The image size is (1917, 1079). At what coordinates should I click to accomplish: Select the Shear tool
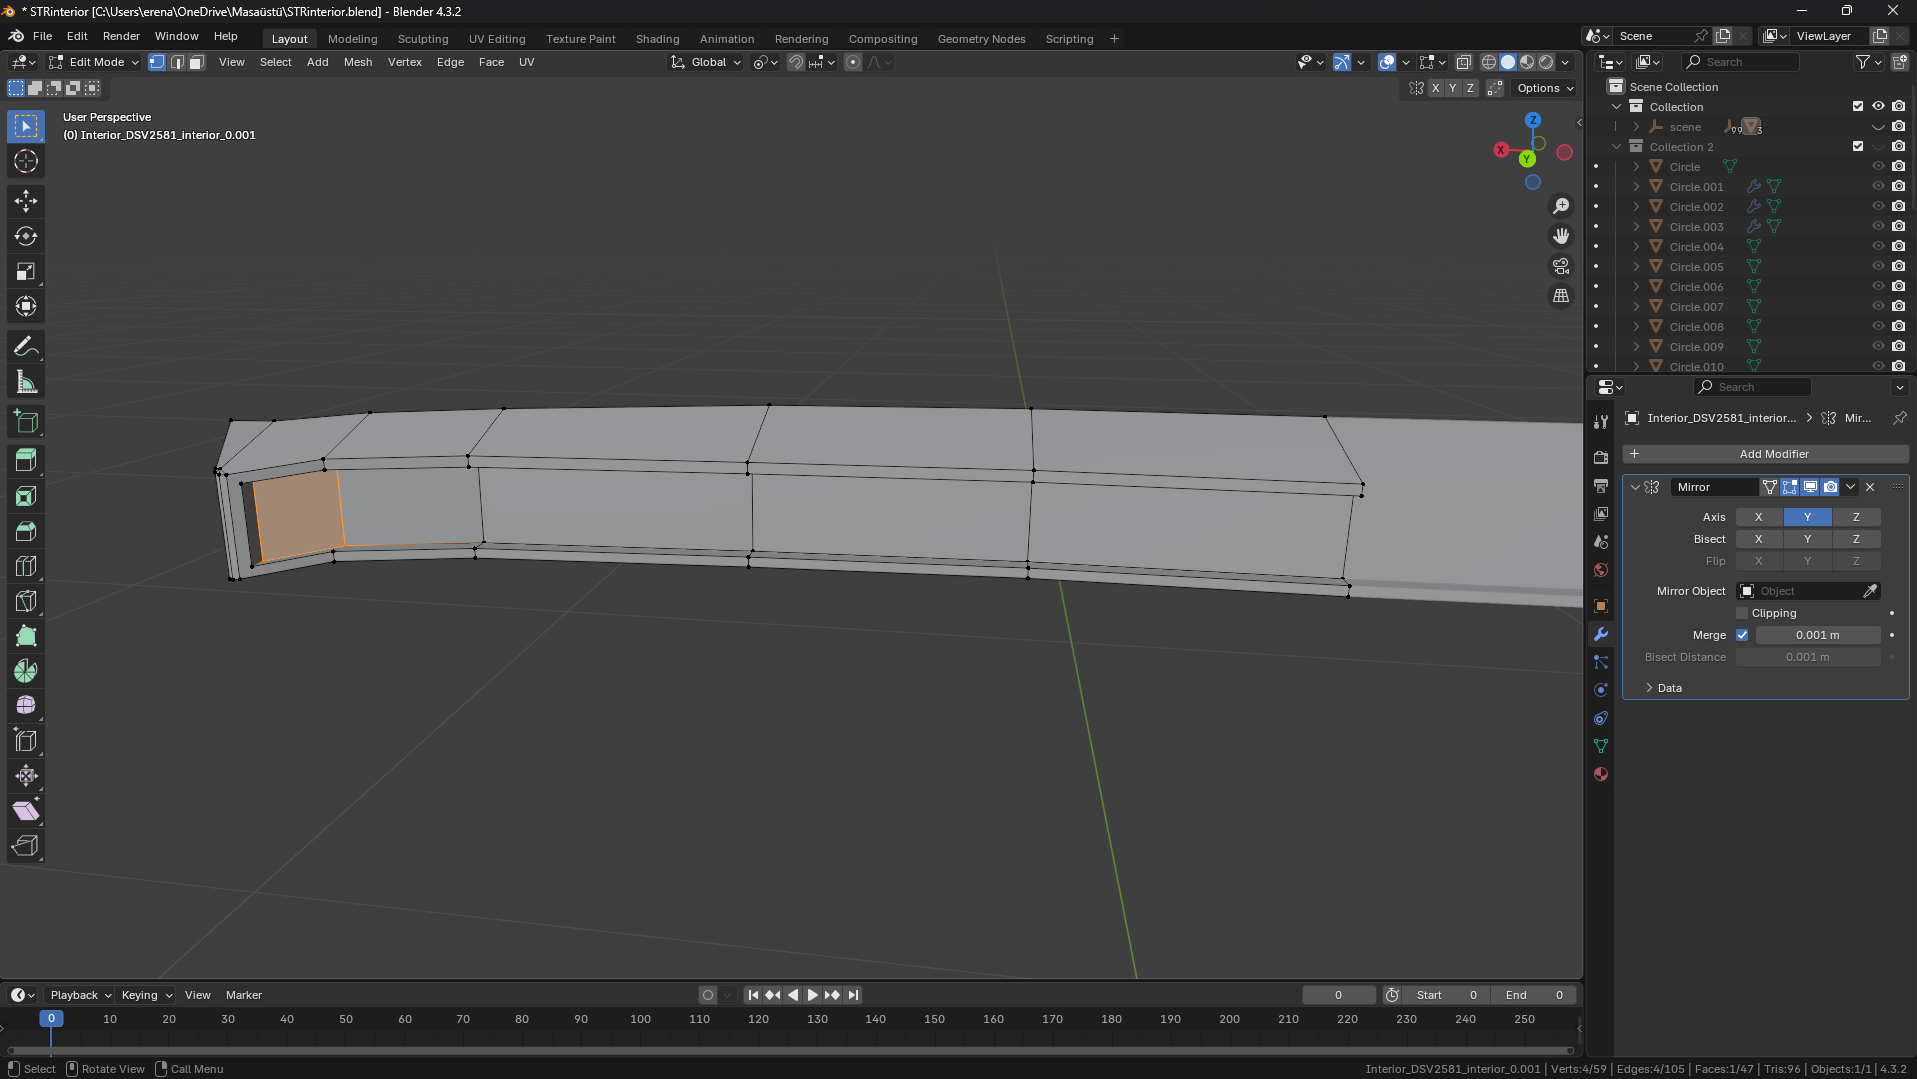pyautogui.click(x=26, y=811)
